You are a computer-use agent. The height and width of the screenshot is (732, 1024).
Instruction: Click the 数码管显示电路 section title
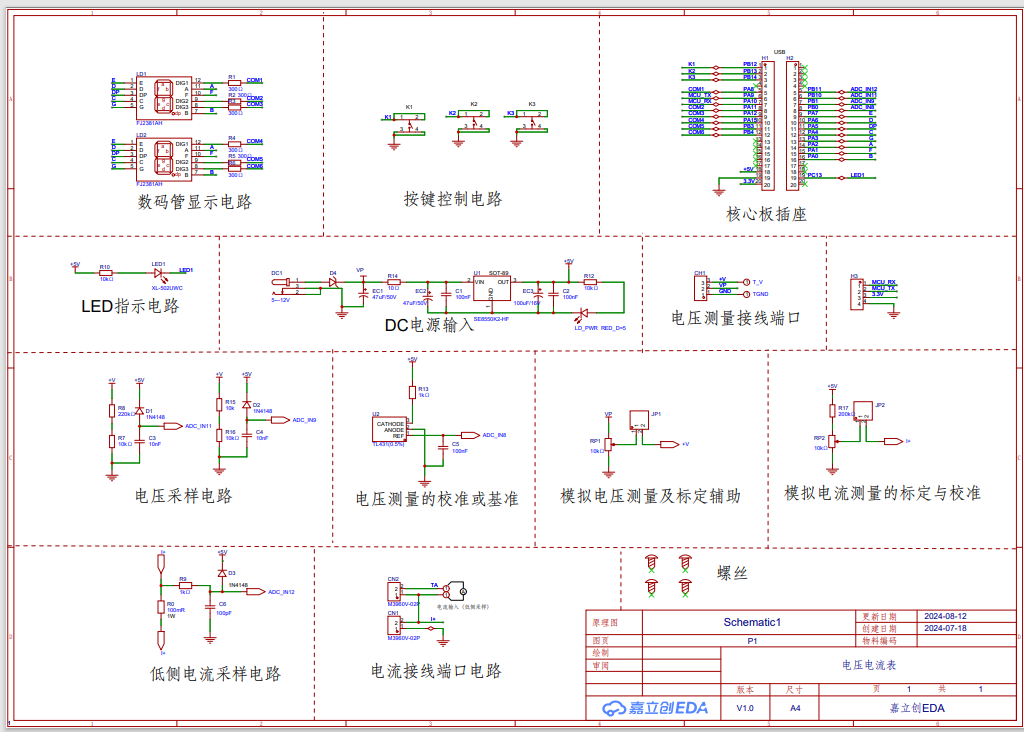pos(195,202)
